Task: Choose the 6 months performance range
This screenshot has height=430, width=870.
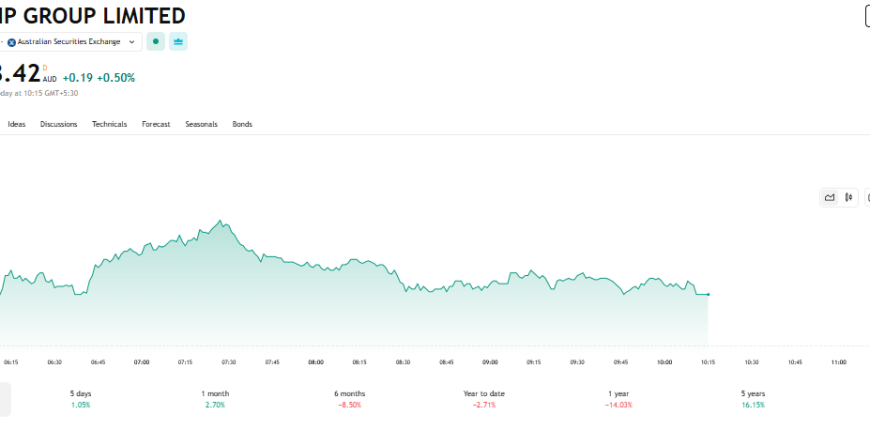Action: point(349,398)
